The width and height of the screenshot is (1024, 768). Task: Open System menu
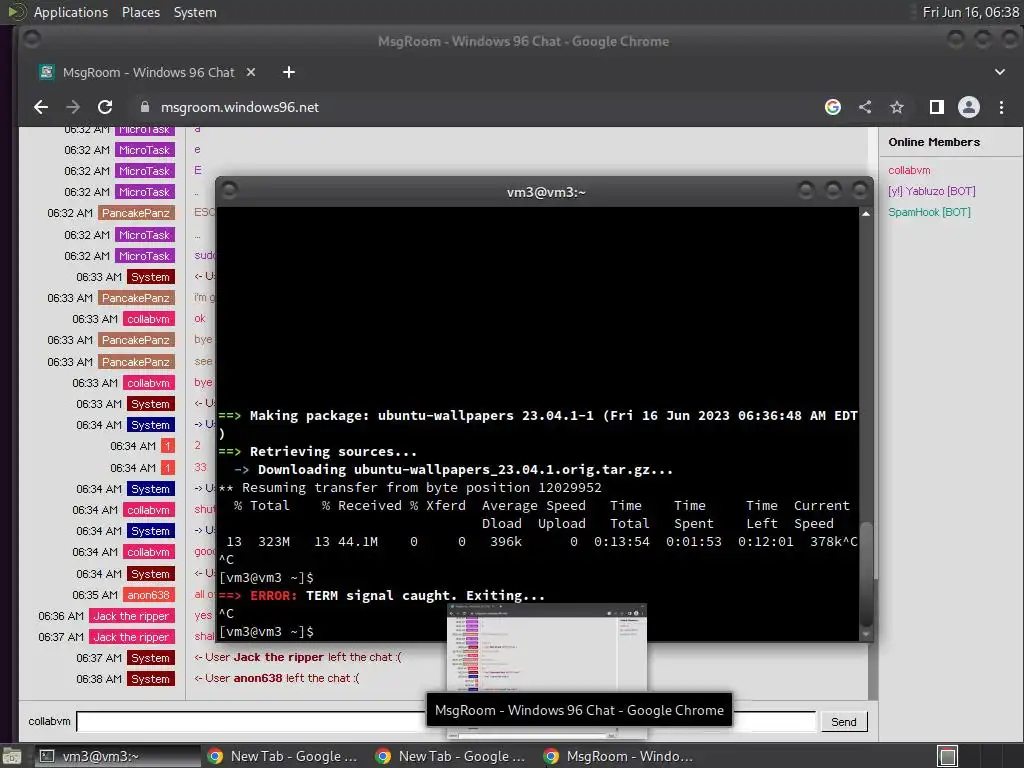click(195, 12)
